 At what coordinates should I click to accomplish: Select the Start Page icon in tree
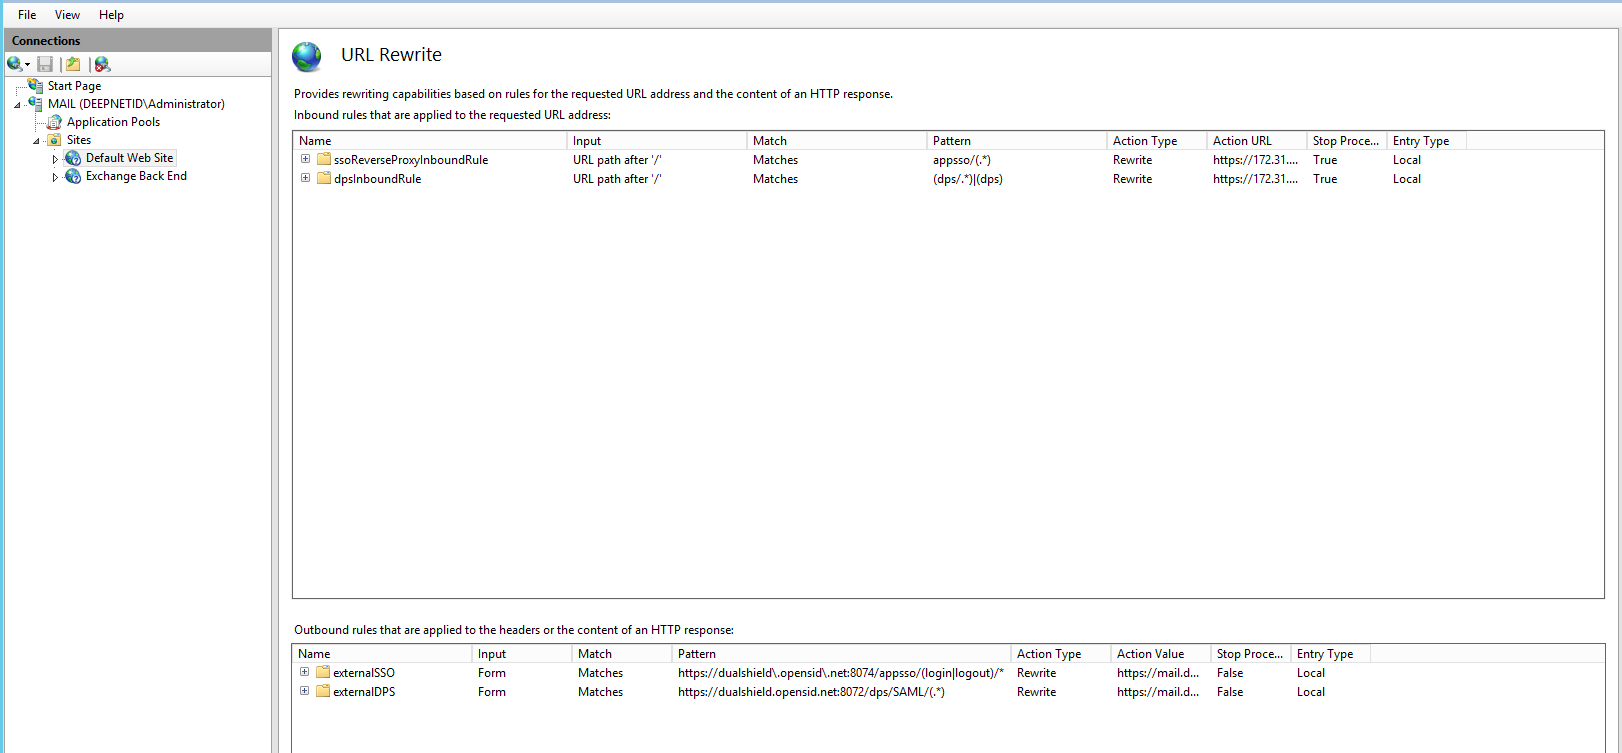click(x=36, y=86)
